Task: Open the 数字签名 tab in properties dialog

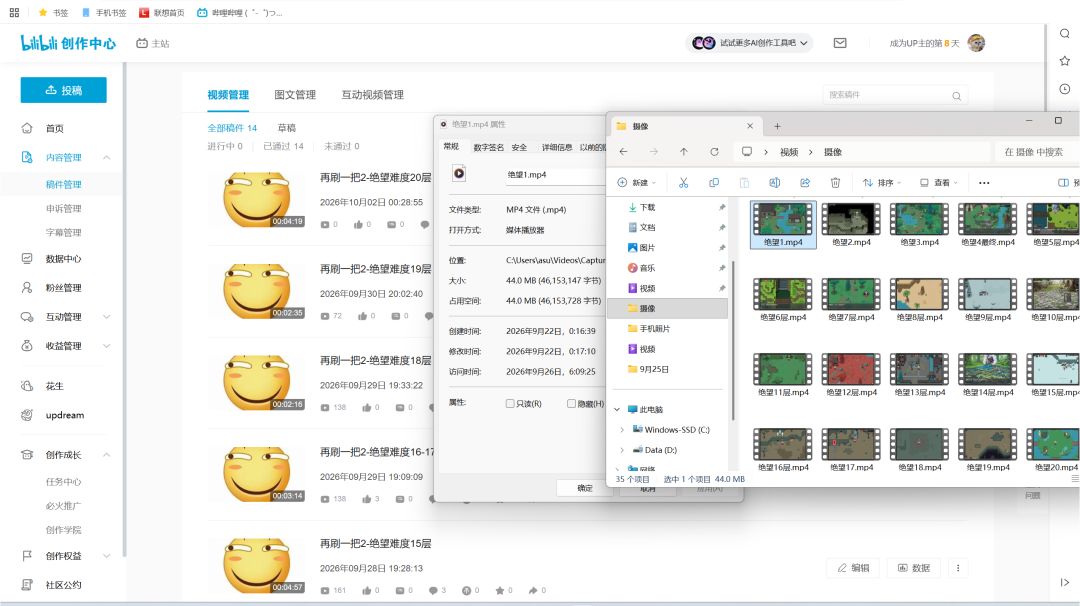Action: pos(488,147)
